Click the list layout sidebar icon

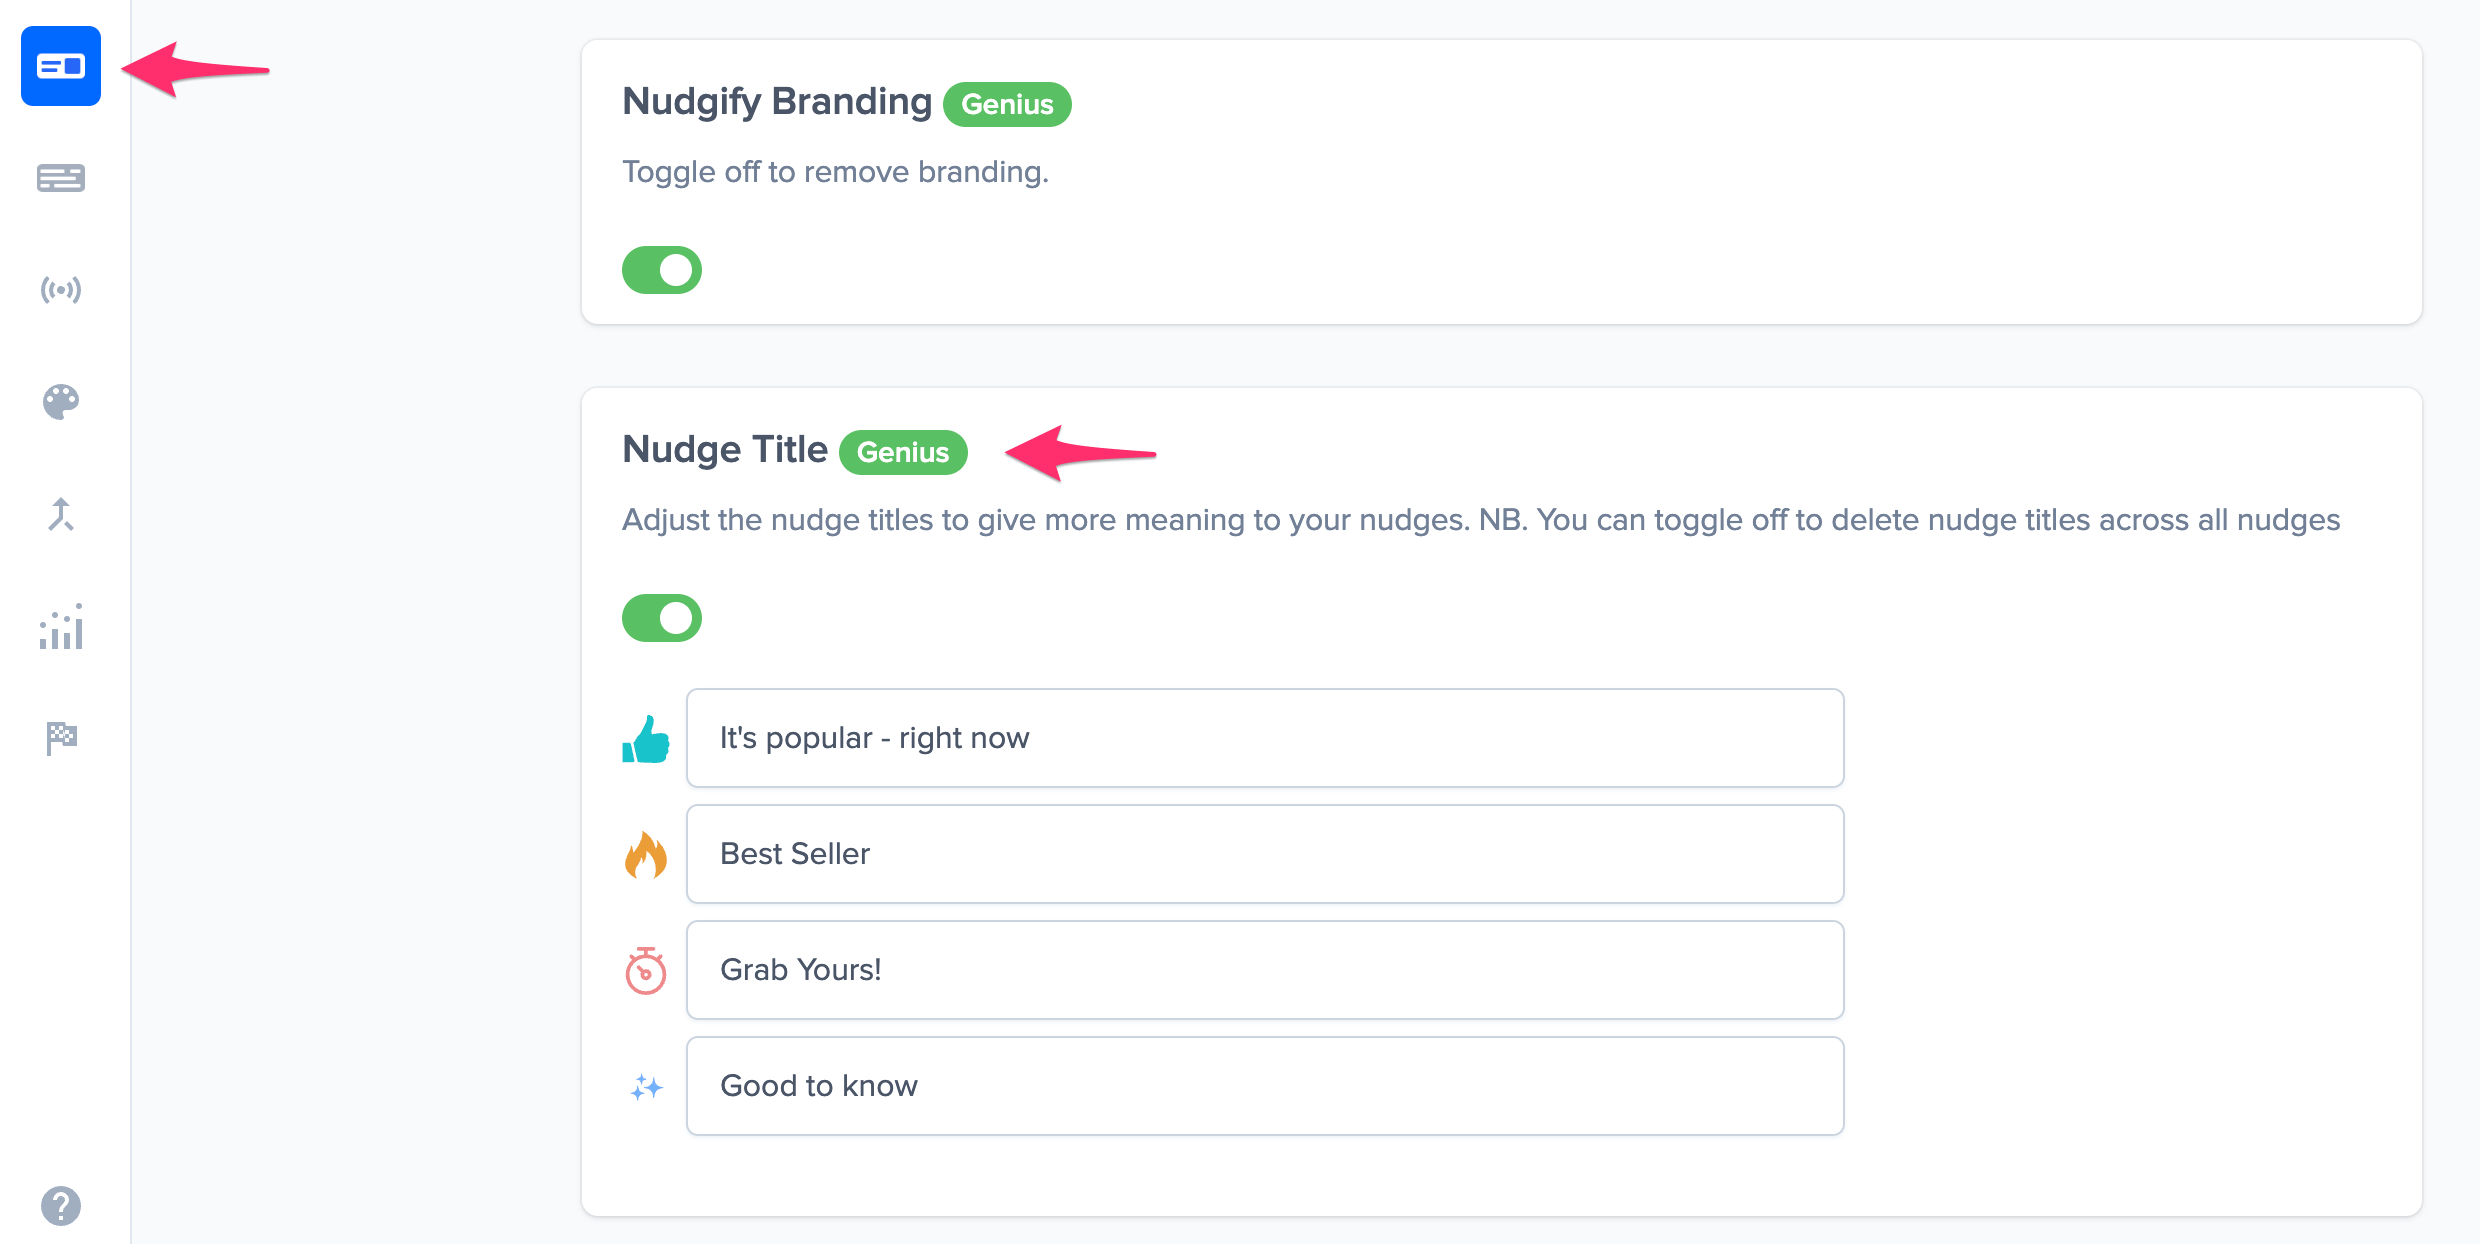[61, 178]
